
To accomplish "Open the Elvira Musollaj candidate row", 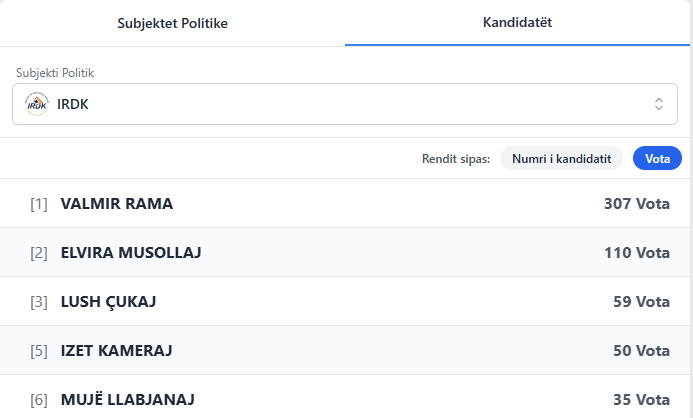I will click(x=131, y=253).
